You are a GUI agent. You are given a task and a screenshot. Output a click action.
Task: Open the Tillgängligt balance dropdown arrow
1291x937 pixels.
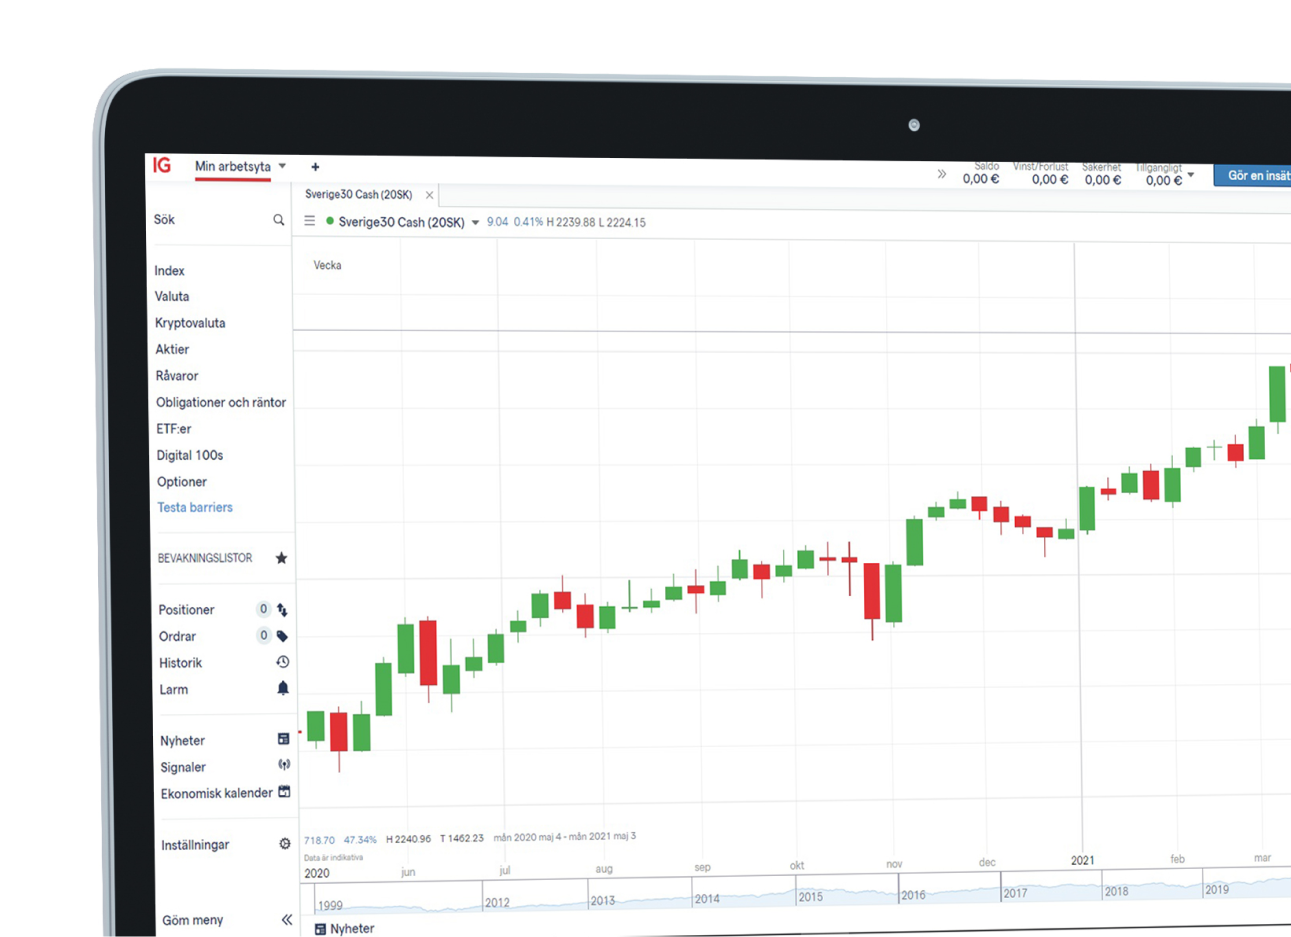pos(1191,175)
